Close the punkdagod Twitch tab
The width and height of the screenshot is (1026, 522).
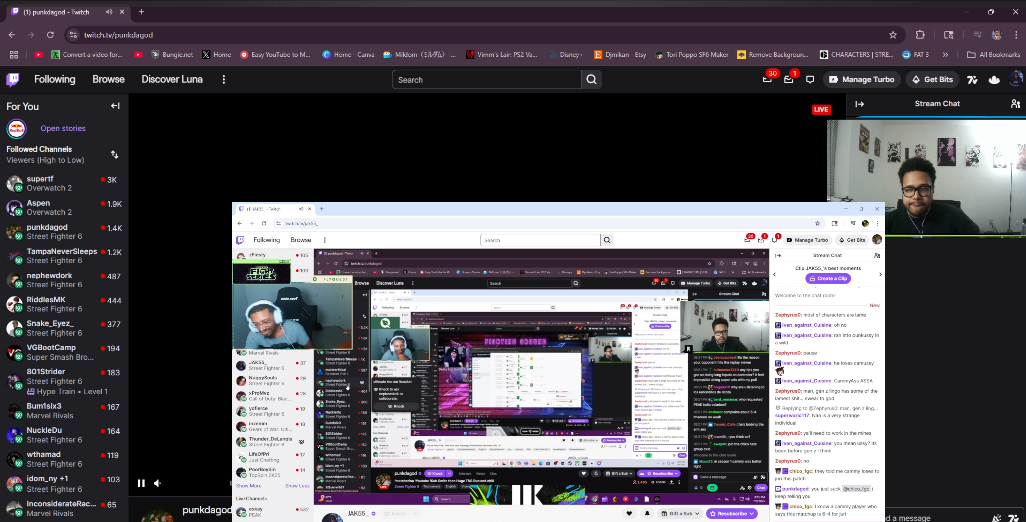[x=122, y=12]
